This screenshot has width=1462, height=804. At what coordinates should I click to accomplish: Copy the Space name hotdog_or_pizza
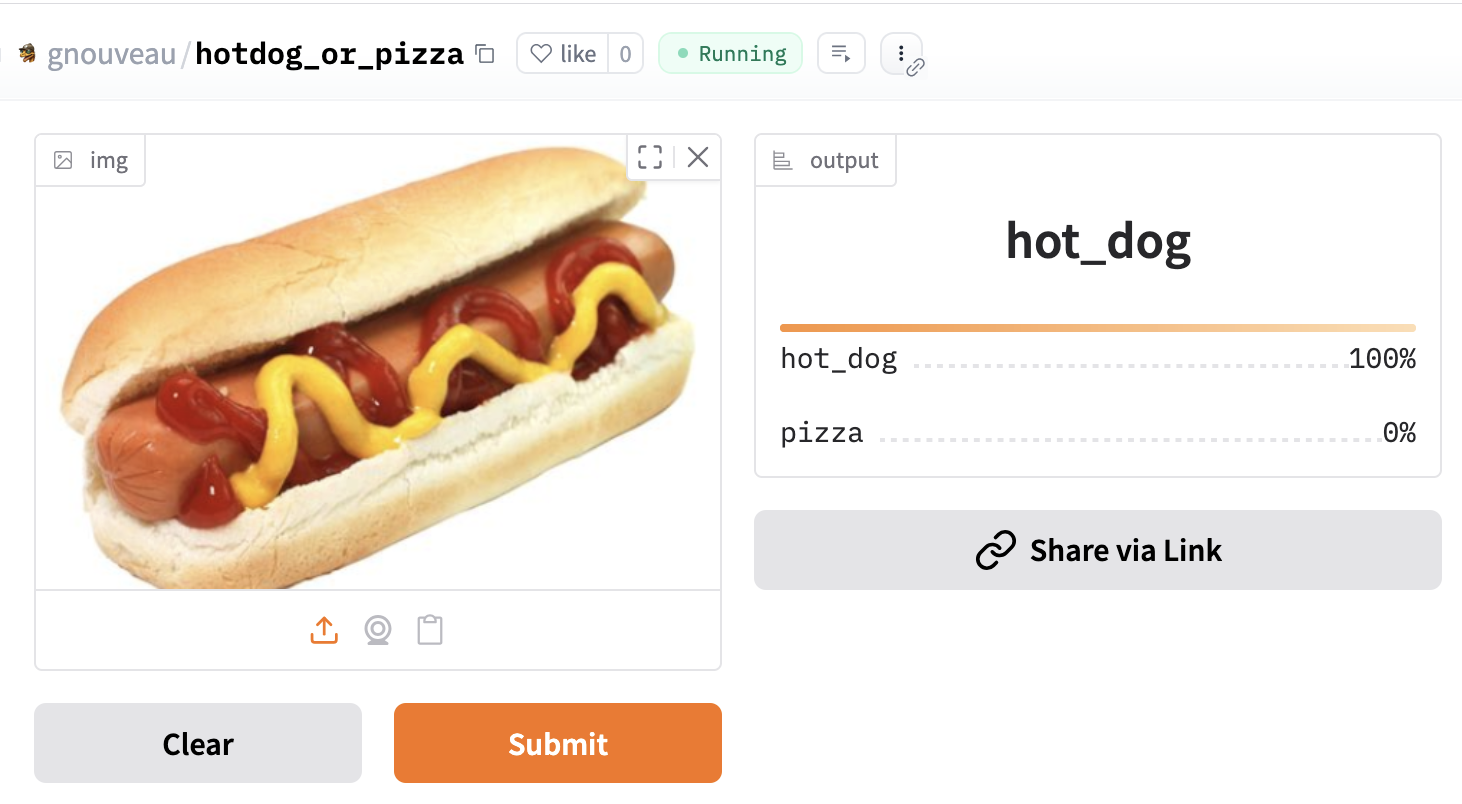click(x=485, y=54)
